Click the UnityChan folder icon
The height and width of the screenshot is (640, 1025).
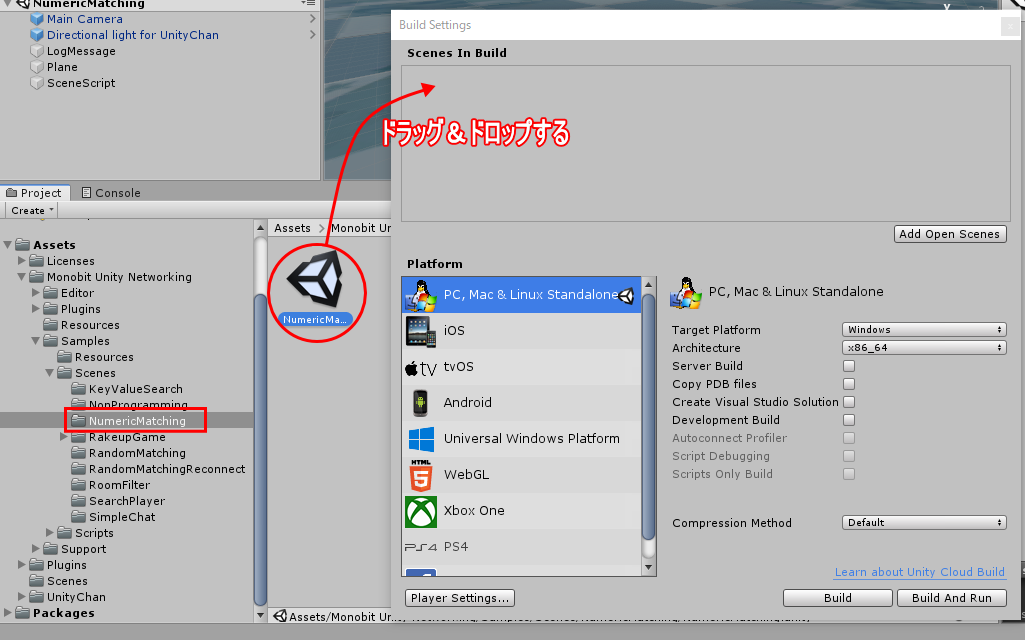coord(37,597)
